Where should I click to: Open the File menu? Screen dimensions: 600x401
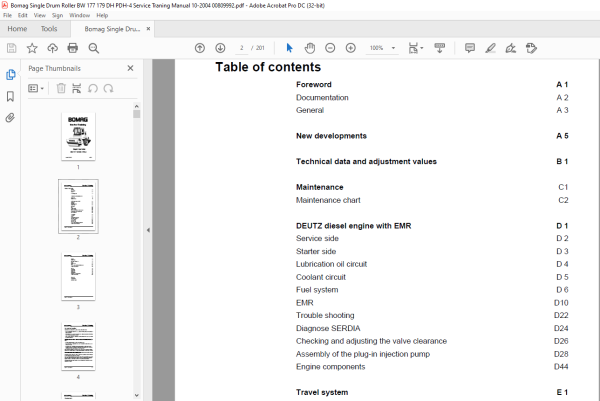(8, 15)
